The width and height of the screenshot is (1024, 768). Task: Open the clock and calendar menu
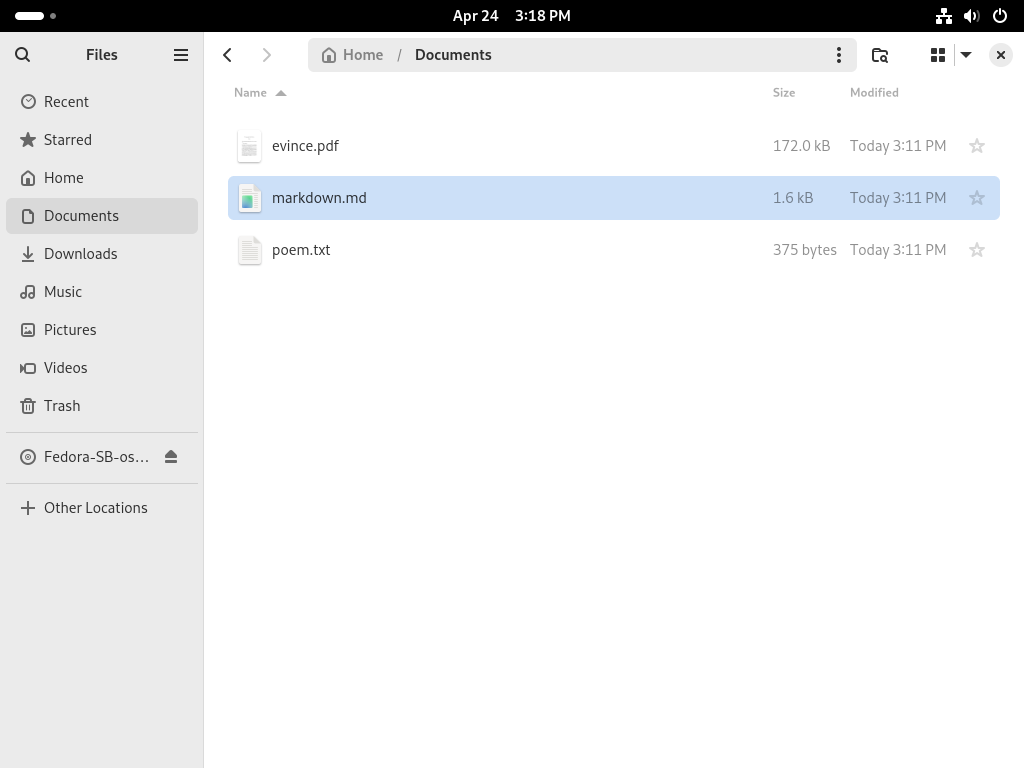tap(511, 16)
